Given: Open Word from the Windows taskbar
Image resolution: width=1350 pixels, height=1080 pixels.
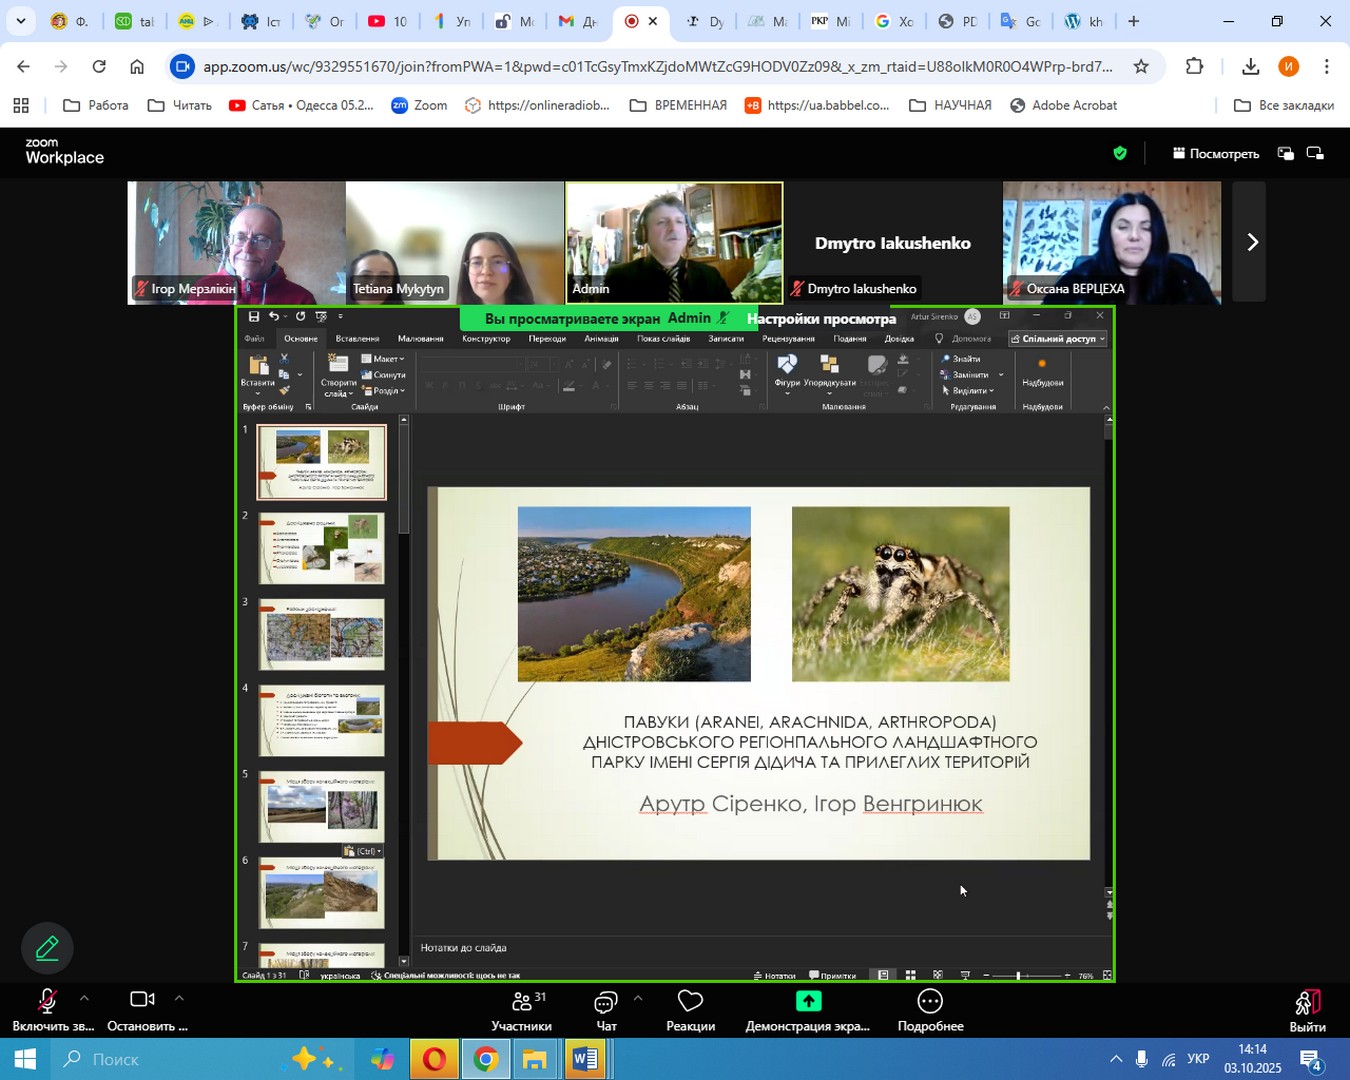Looking at the screenshot, I should (586, 1059).
